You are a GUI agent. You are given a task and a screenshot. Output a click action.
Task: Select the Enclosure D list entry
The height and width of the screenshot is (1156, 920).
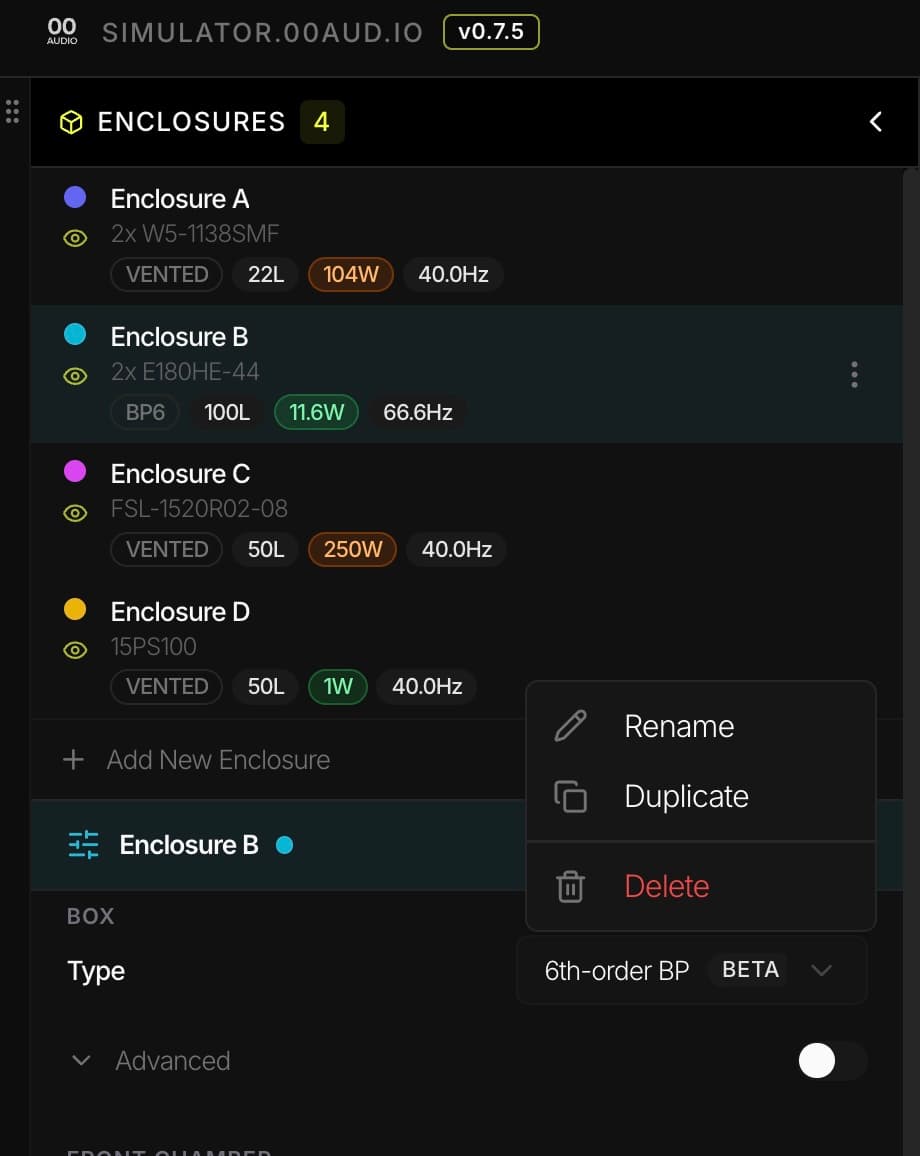pos(180,612)
